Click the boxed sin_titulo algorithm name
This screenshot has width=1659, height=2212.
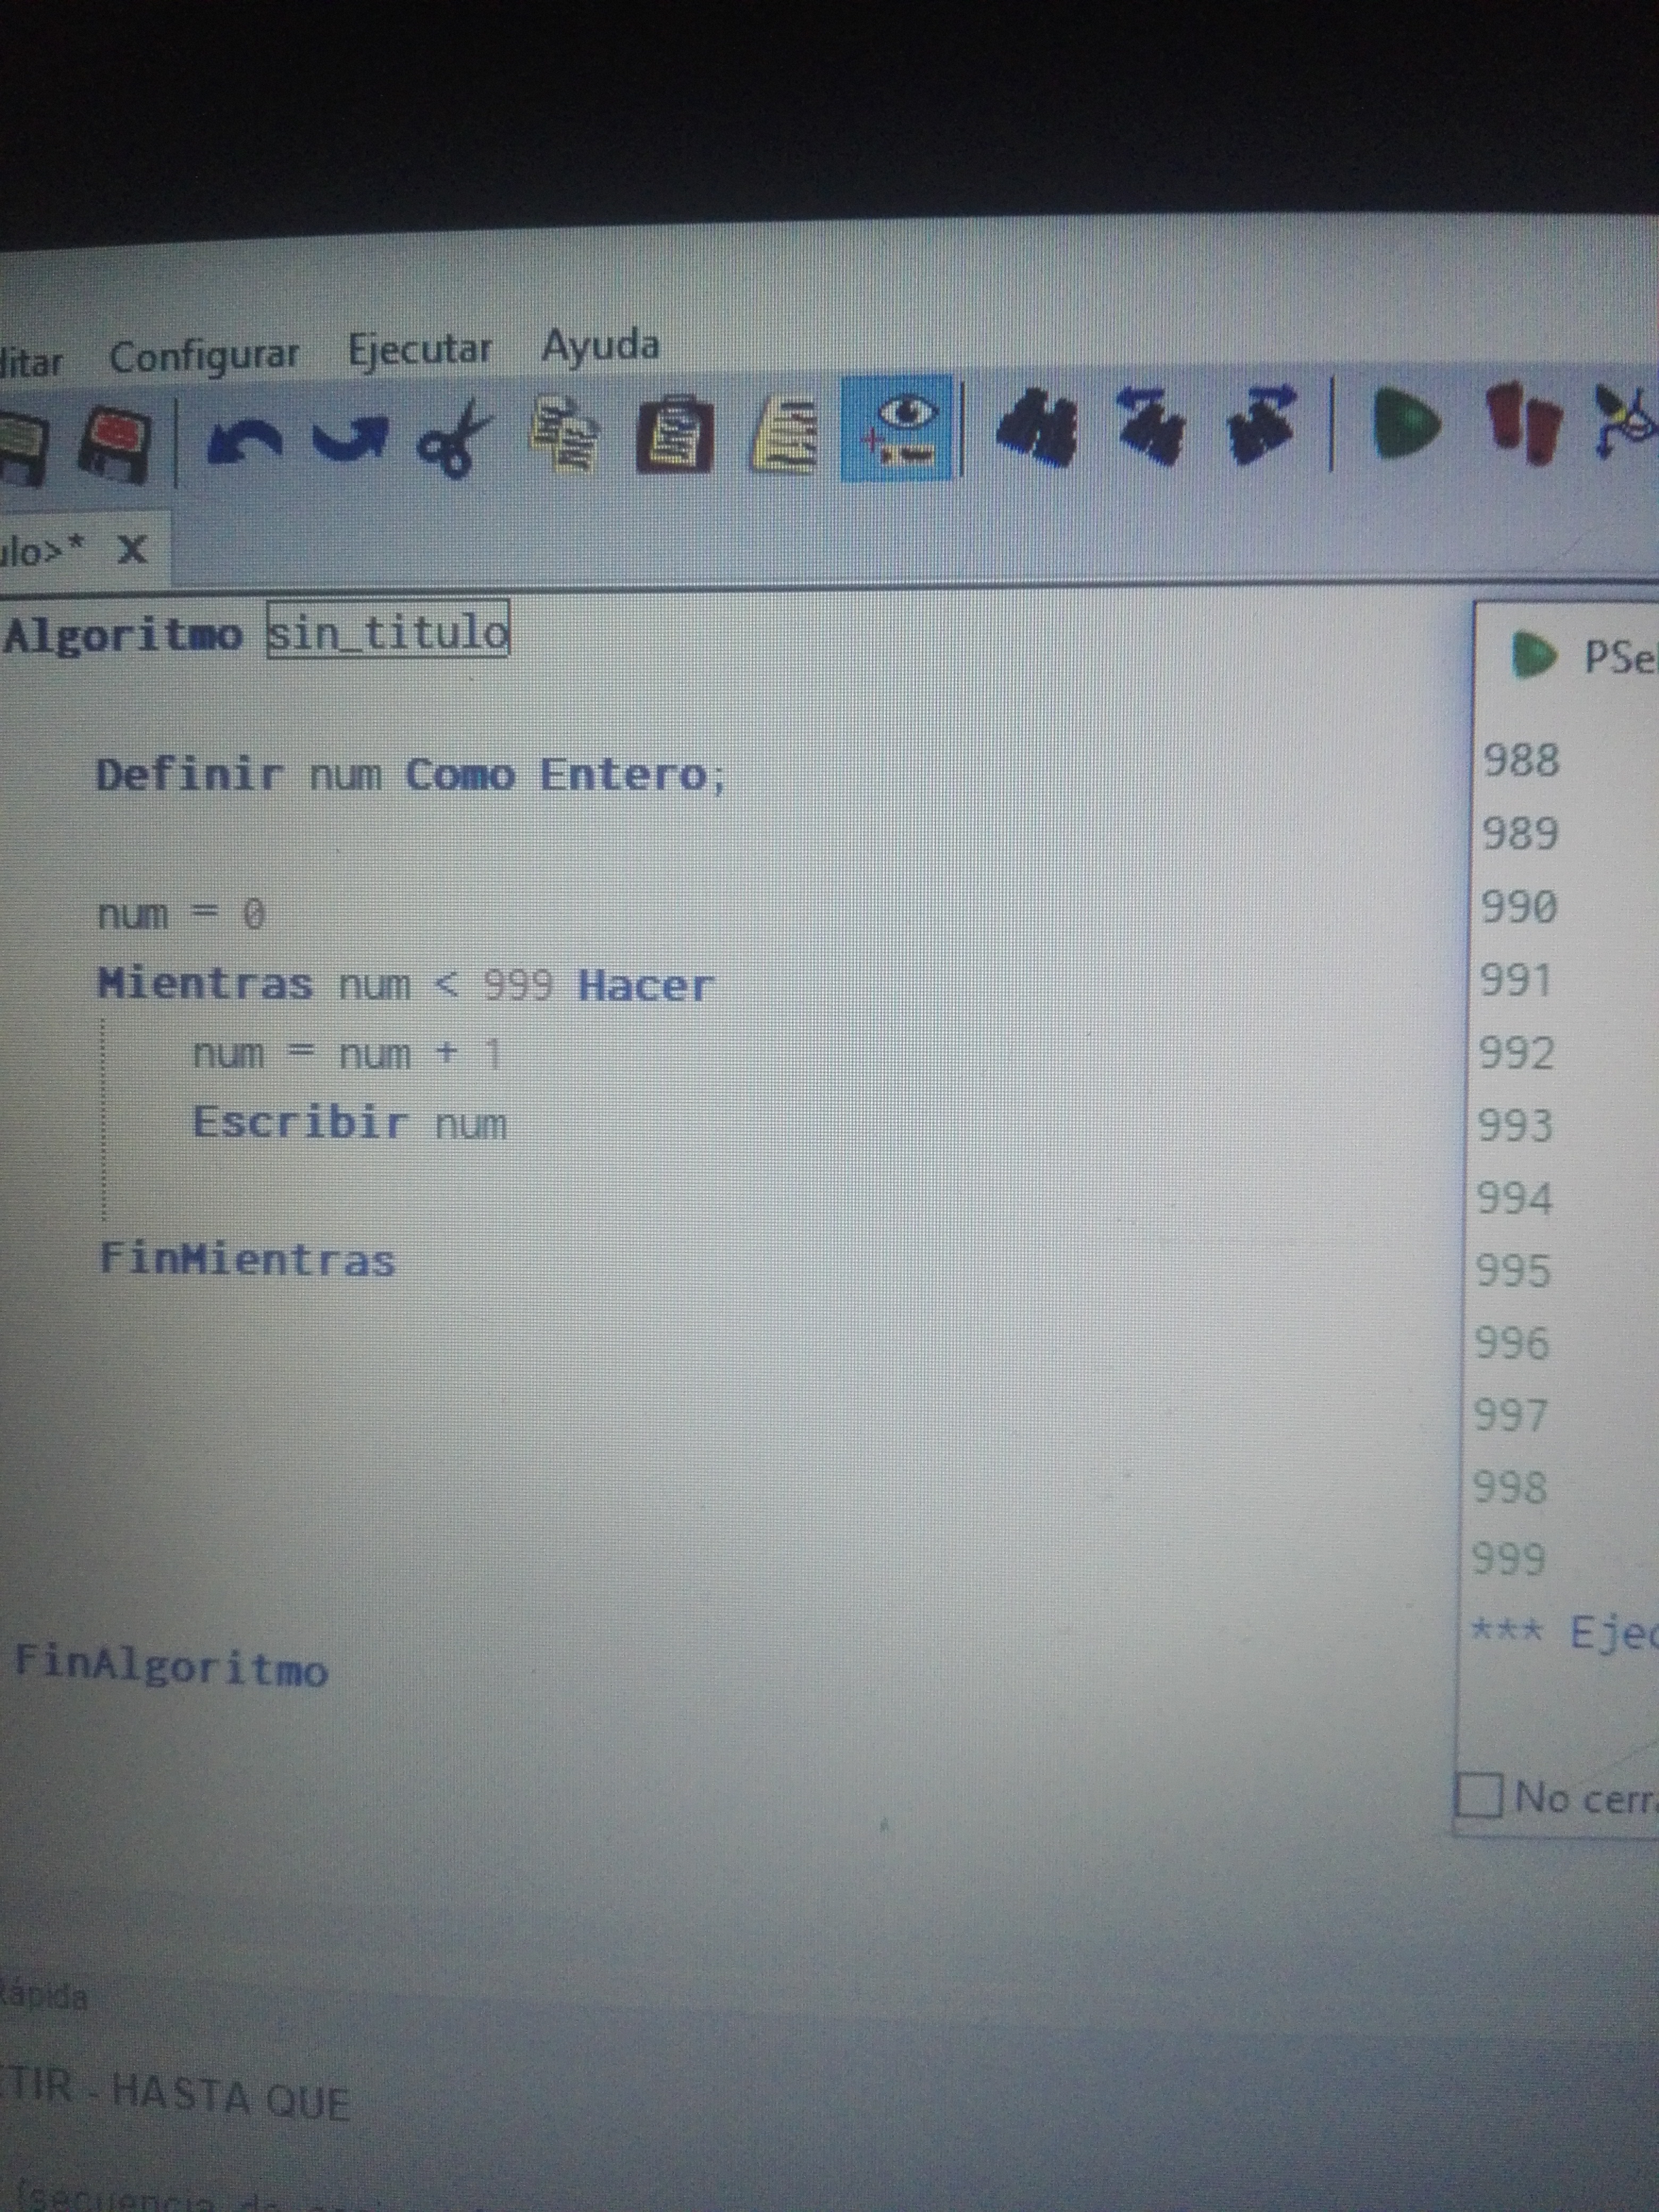click(388, 630)
